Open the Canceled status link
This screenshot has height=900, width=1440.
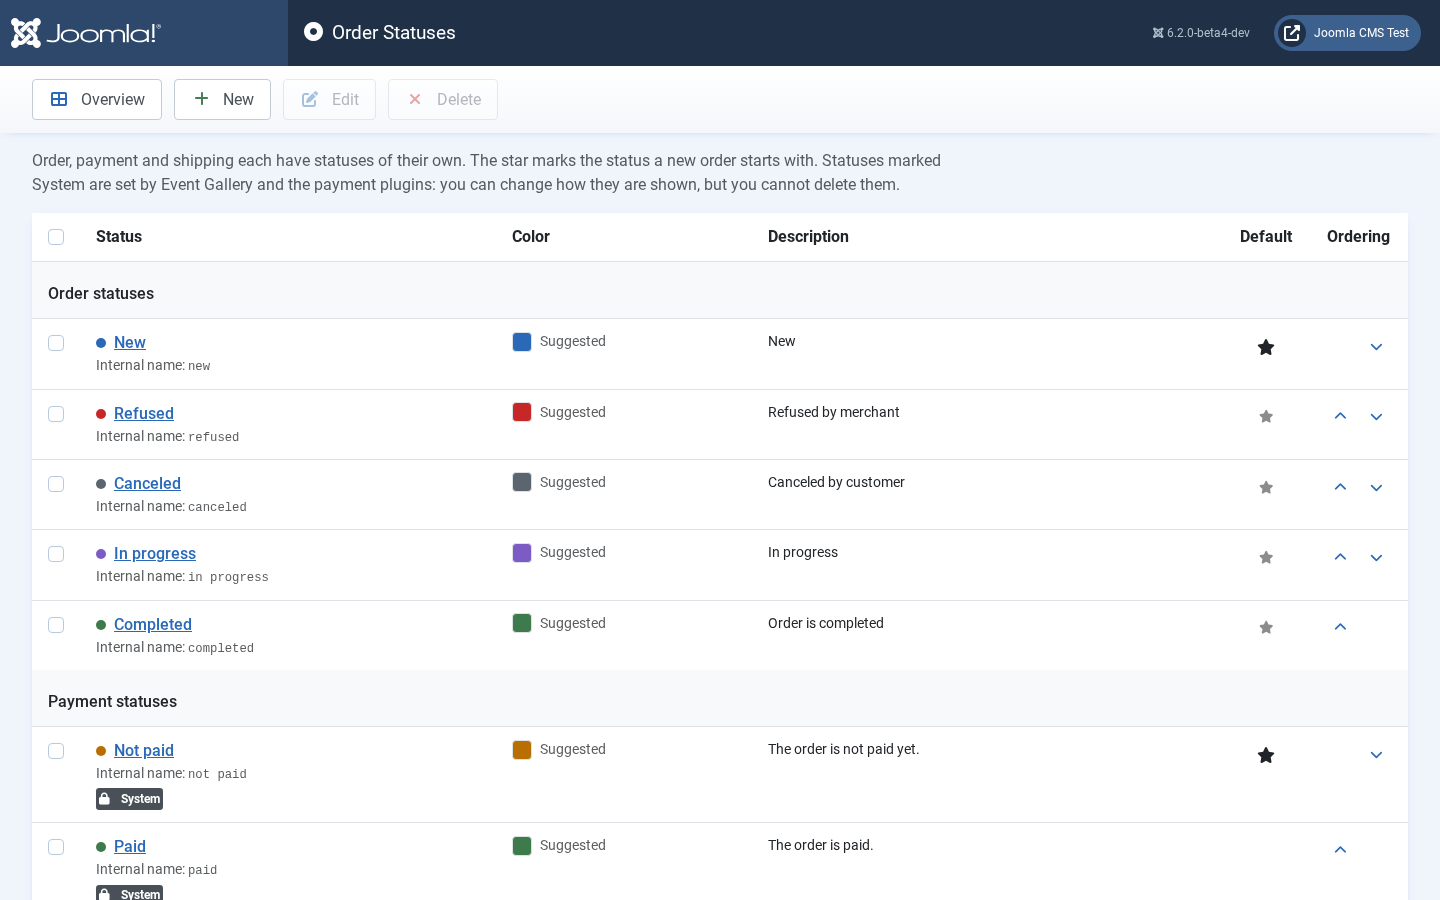(x=147, y=483)
